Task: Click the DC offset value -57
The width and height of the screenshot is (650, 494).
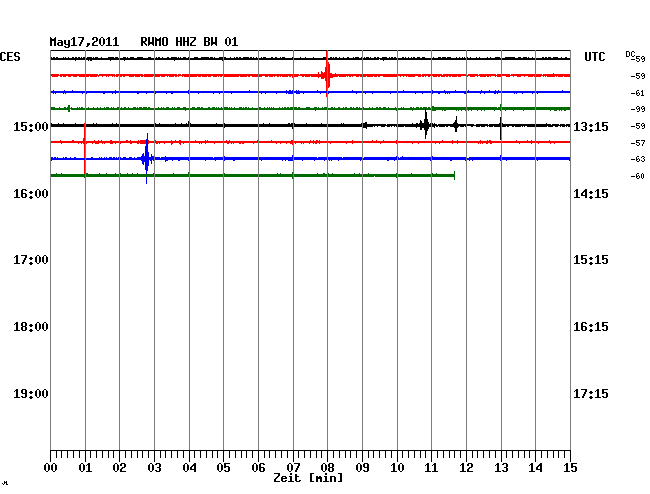Action: [x=638, y=143]
